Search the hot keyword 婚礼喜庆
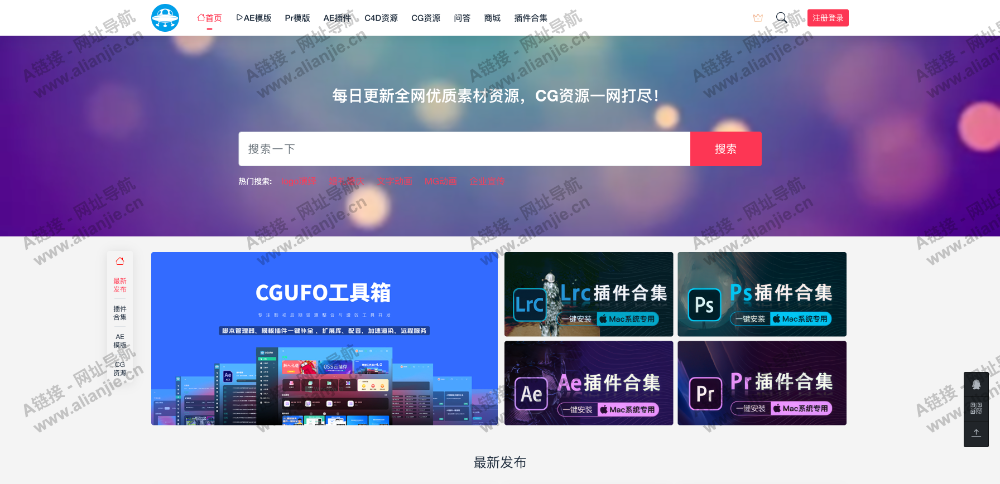The height and width of the screenshot is (484, 1000). tap(346, 181)
